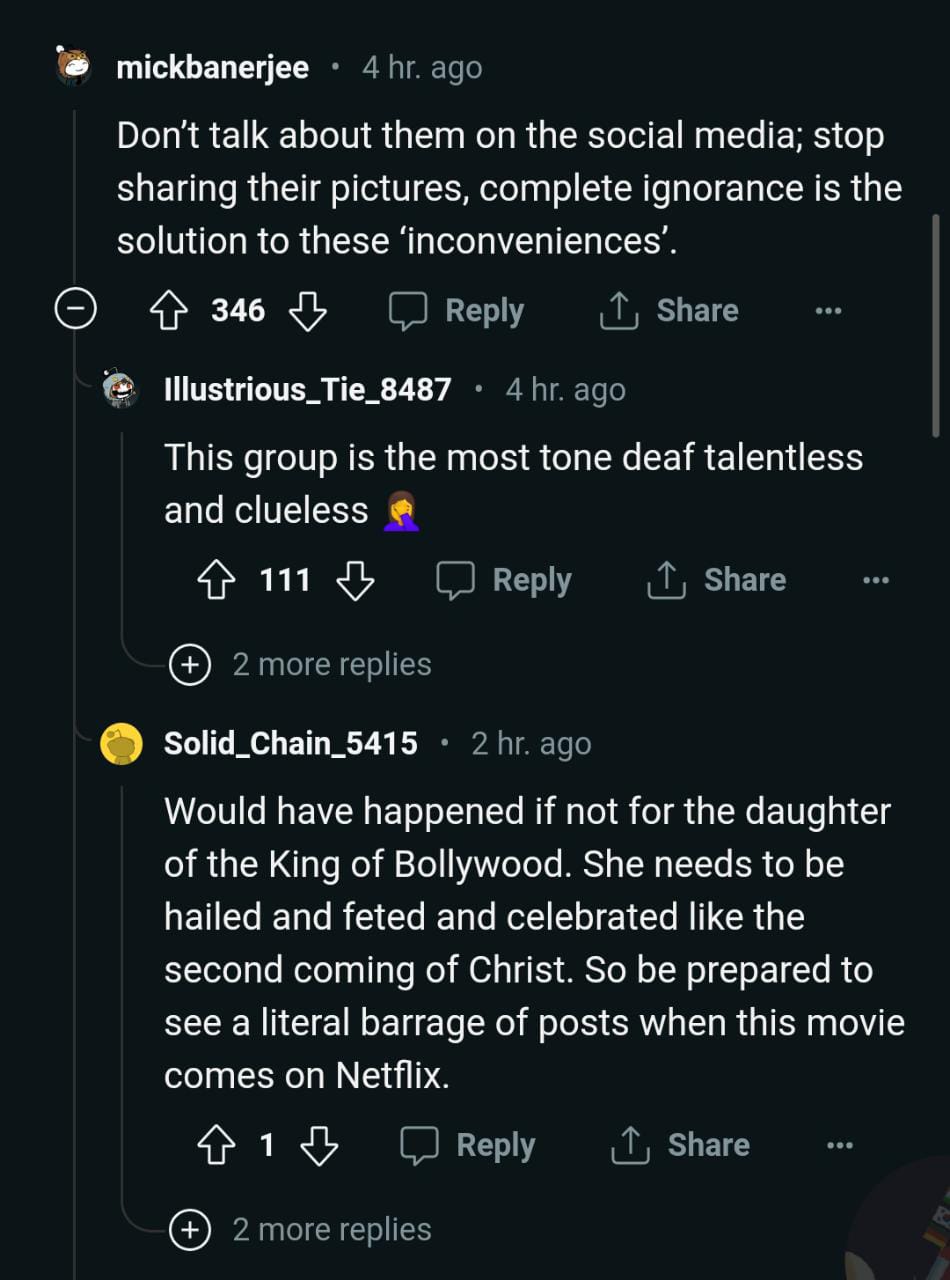Downvote mickbanerjee's comment
The image size is (950, 1280).
tap(307, 311)
